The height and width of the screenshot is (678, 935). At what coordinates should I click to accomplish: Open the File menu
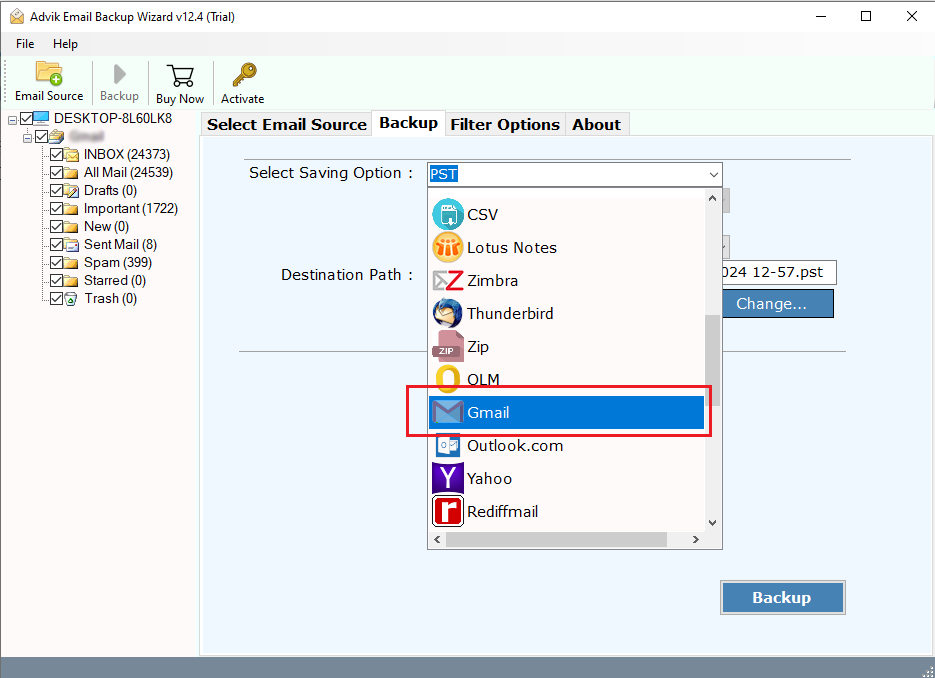pos(25,44)
